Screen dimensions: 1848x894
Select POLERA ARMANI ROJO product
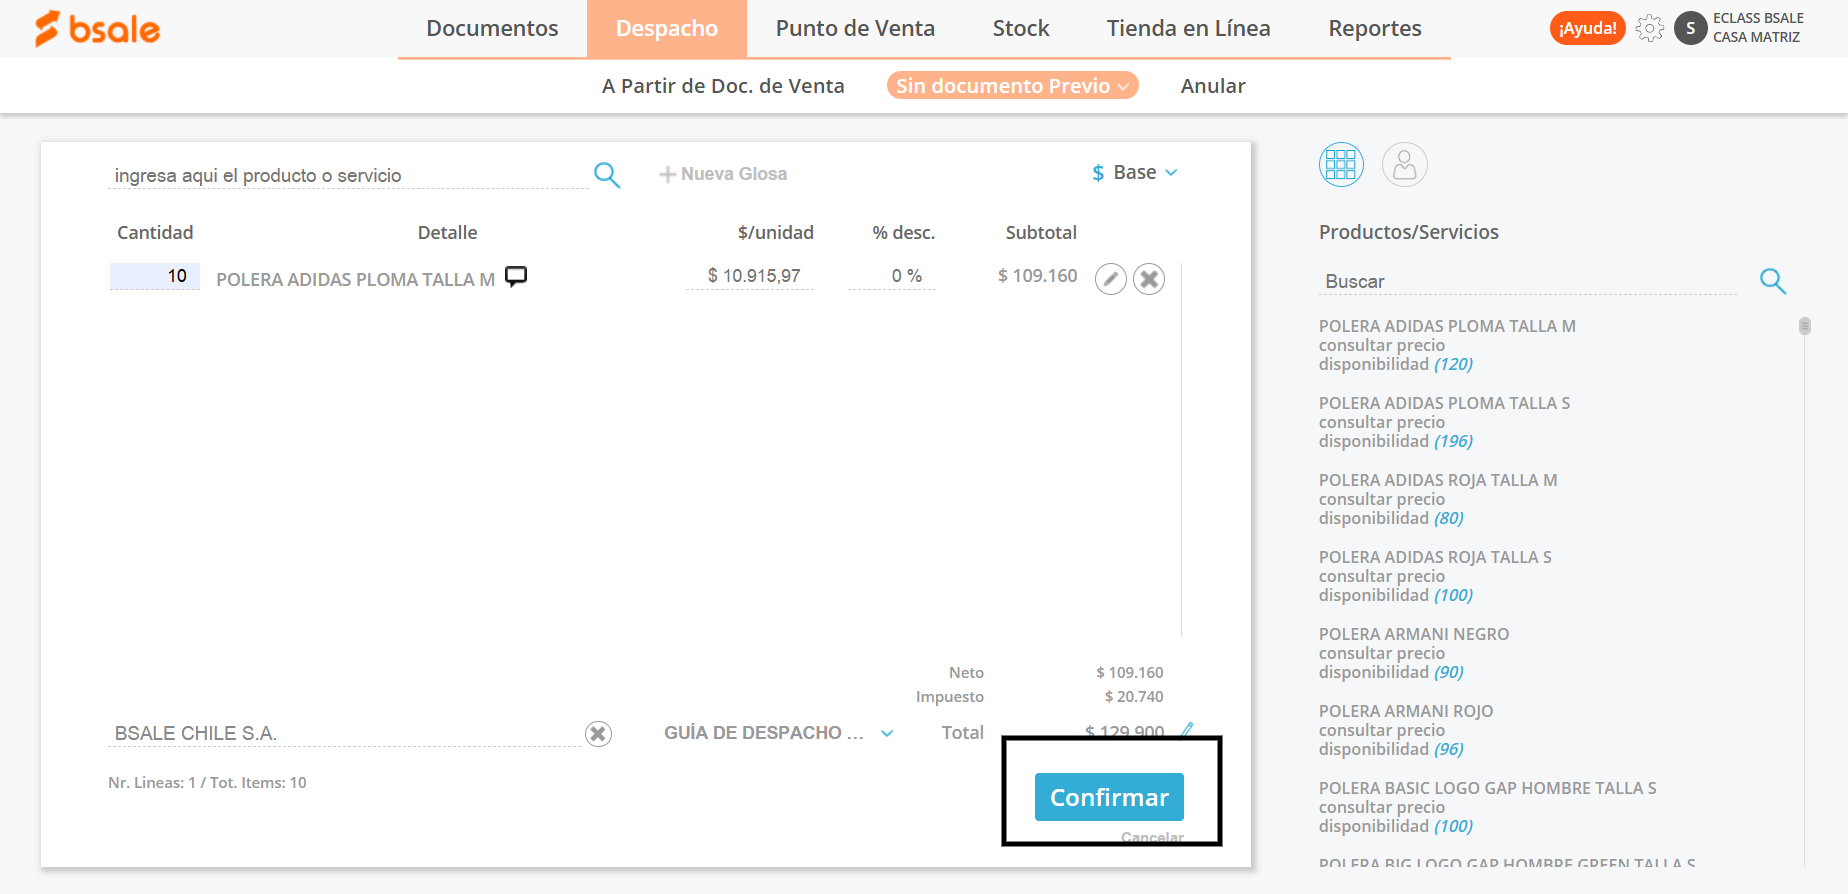(x=1406, y=711)
